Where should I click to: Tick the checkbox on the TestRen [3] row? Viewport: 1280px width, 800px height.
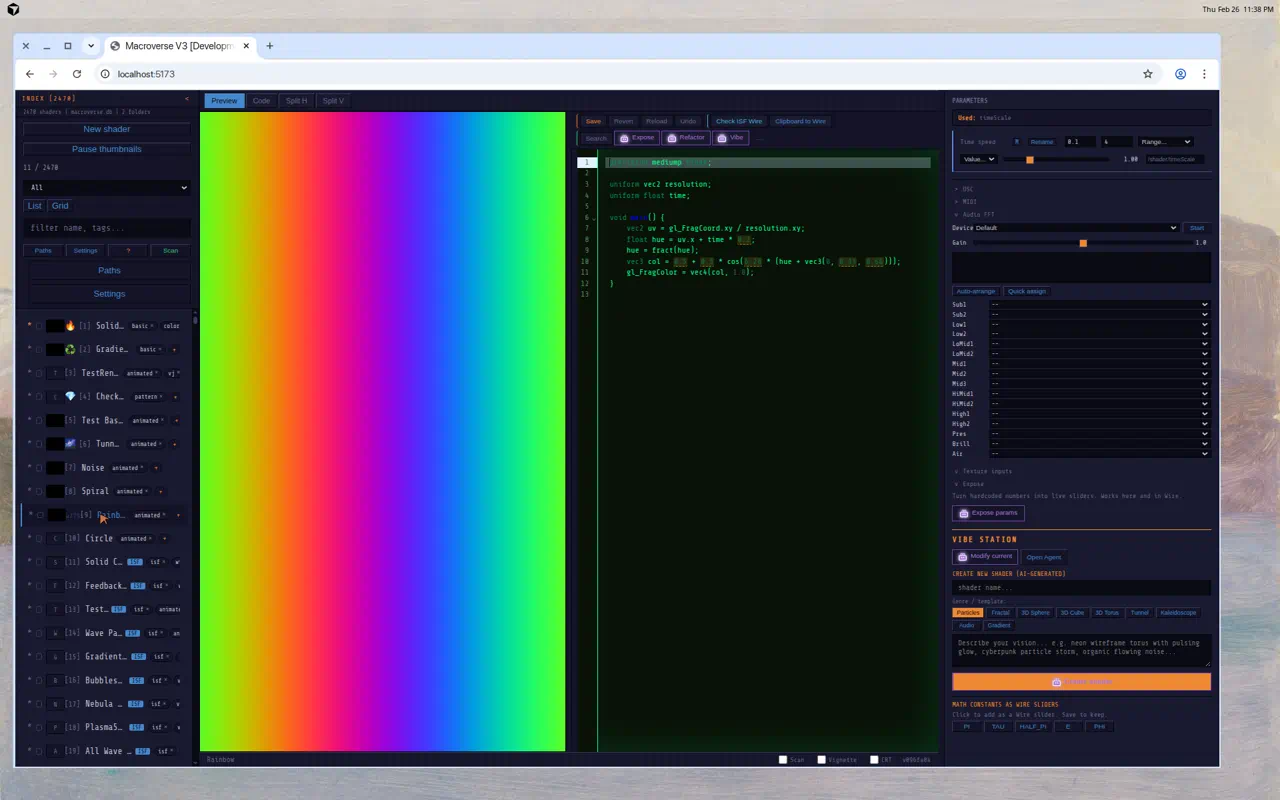click(x=39, y=373)
